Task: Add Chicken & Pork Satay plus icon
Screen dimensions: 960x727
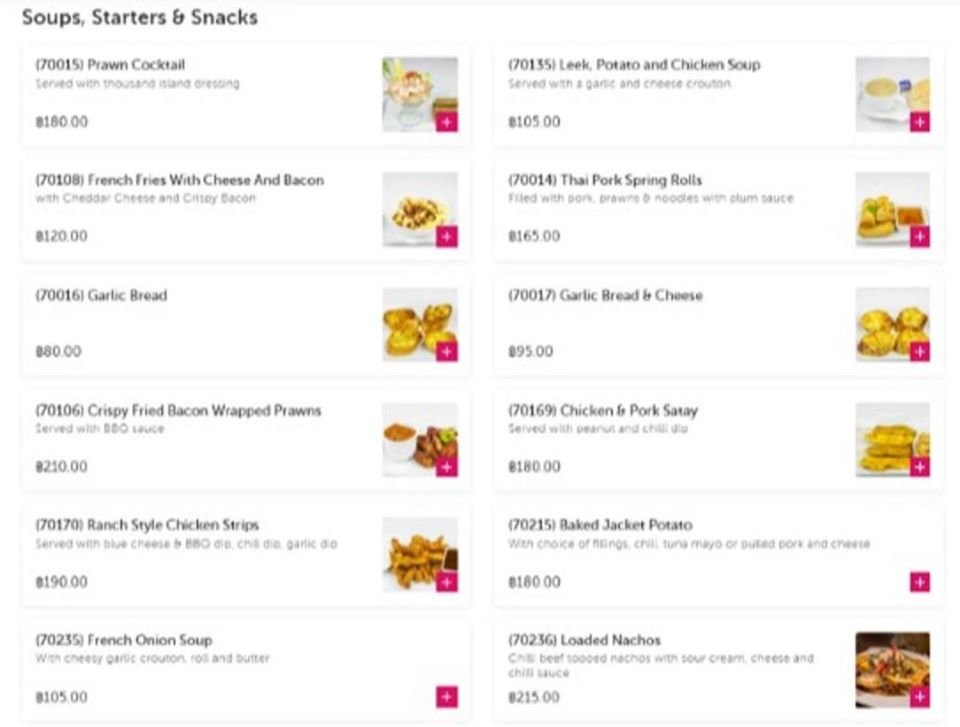Action: click(x=920, y=467)
